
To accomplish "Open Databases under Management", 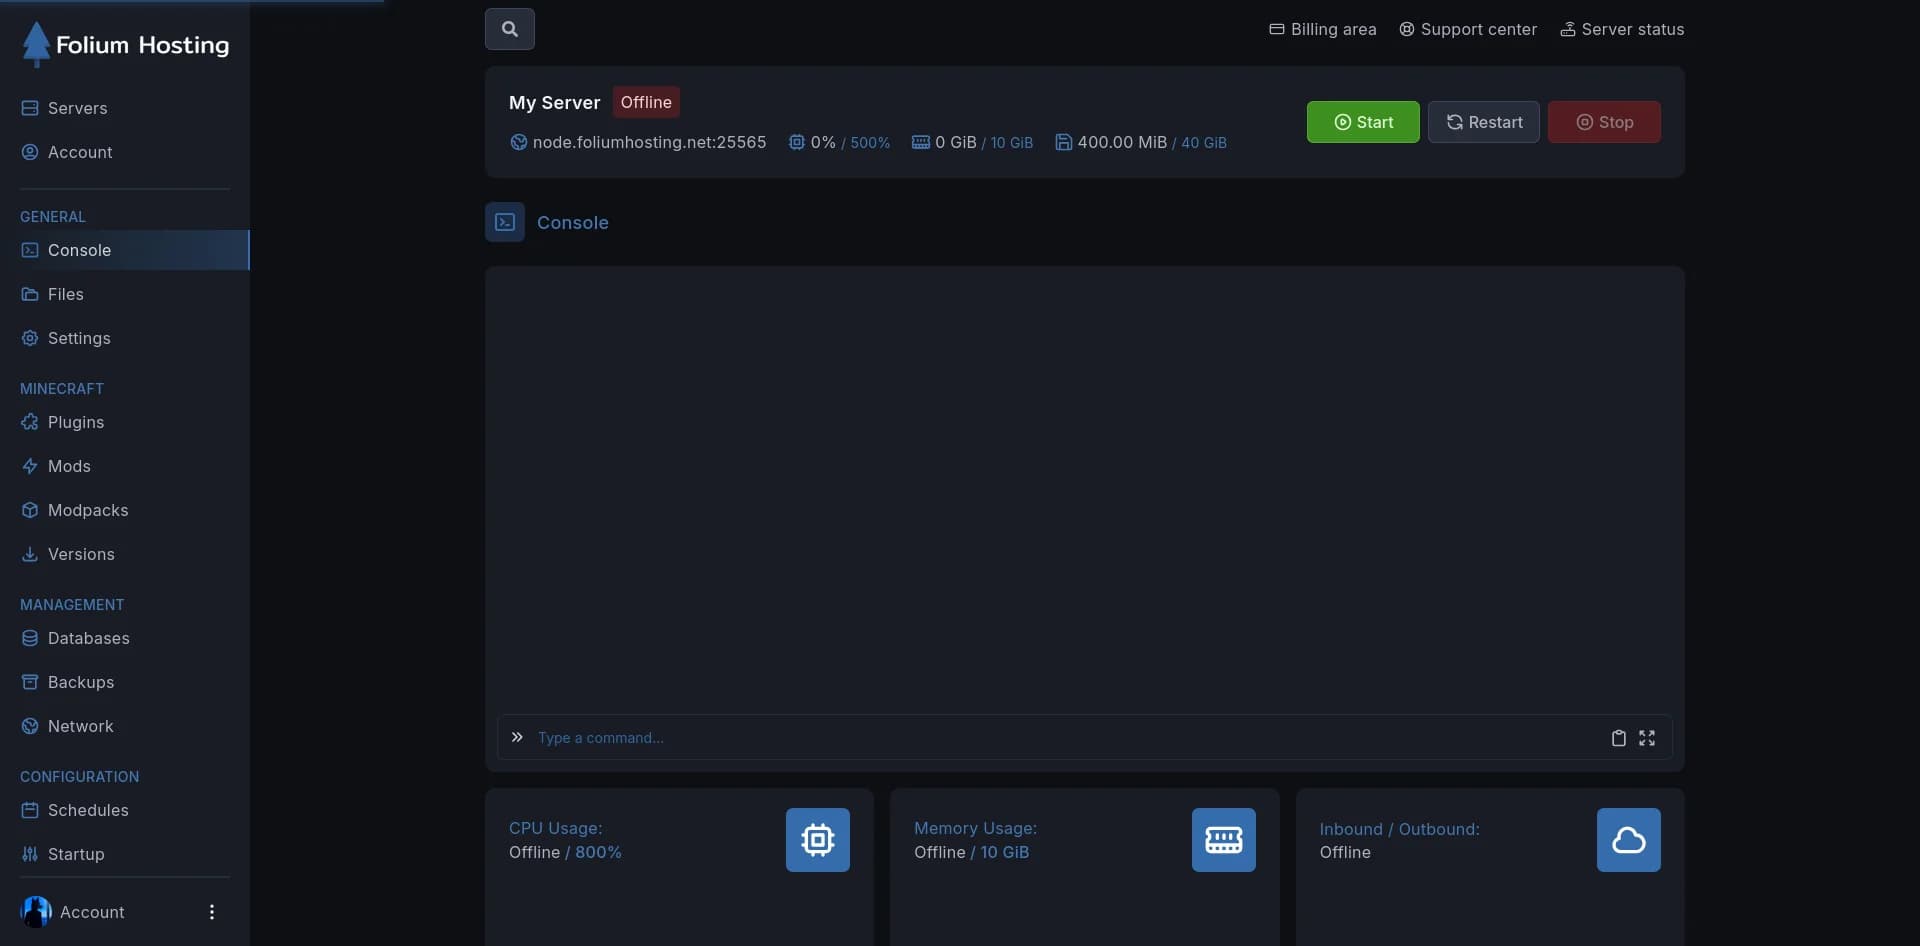I will click(125, 638).
